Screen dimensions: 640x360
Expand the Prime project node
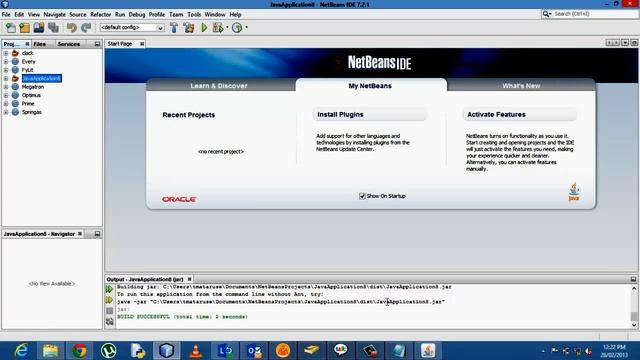pyautogui.click(x=6, y=104)
